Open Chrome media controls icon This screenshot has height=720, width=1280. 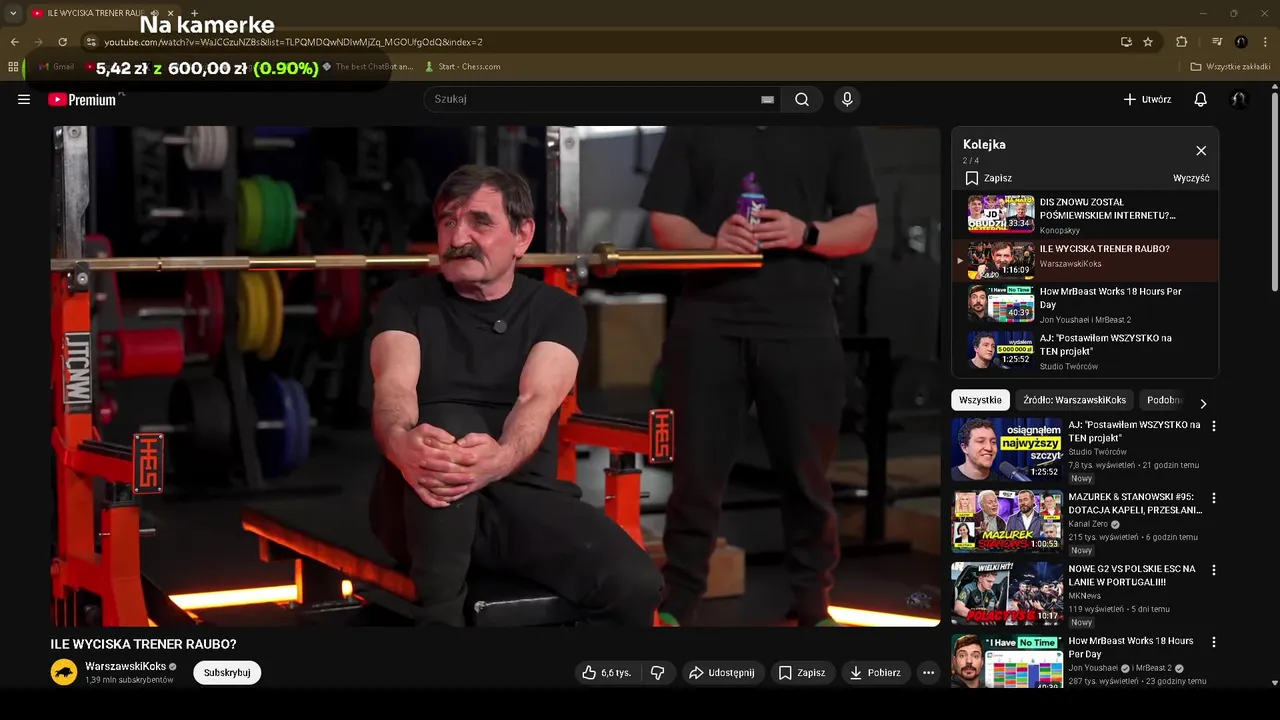[x=1217, y=42]
